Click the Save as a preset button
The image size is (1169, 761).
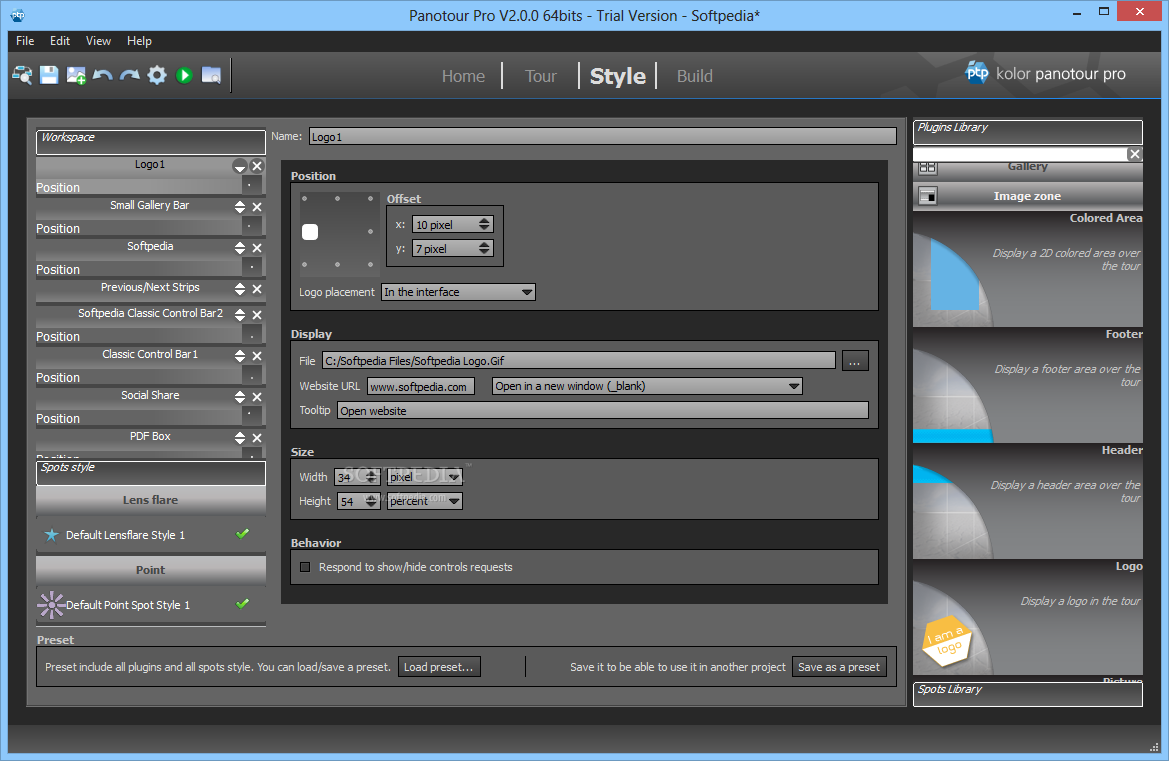(x=839, y=667)
